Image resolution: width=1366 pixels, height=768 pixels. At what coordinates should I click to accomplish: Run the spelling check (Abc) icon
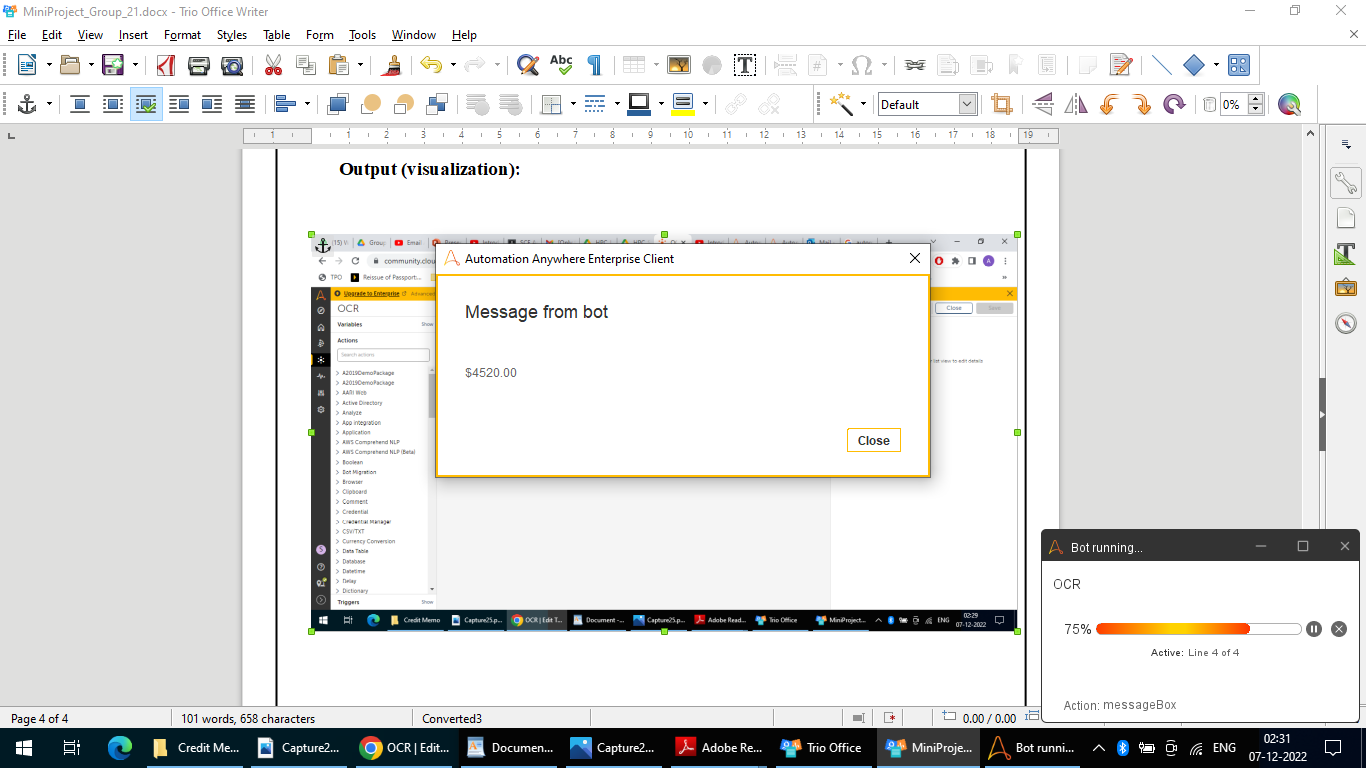pos(561,65)
